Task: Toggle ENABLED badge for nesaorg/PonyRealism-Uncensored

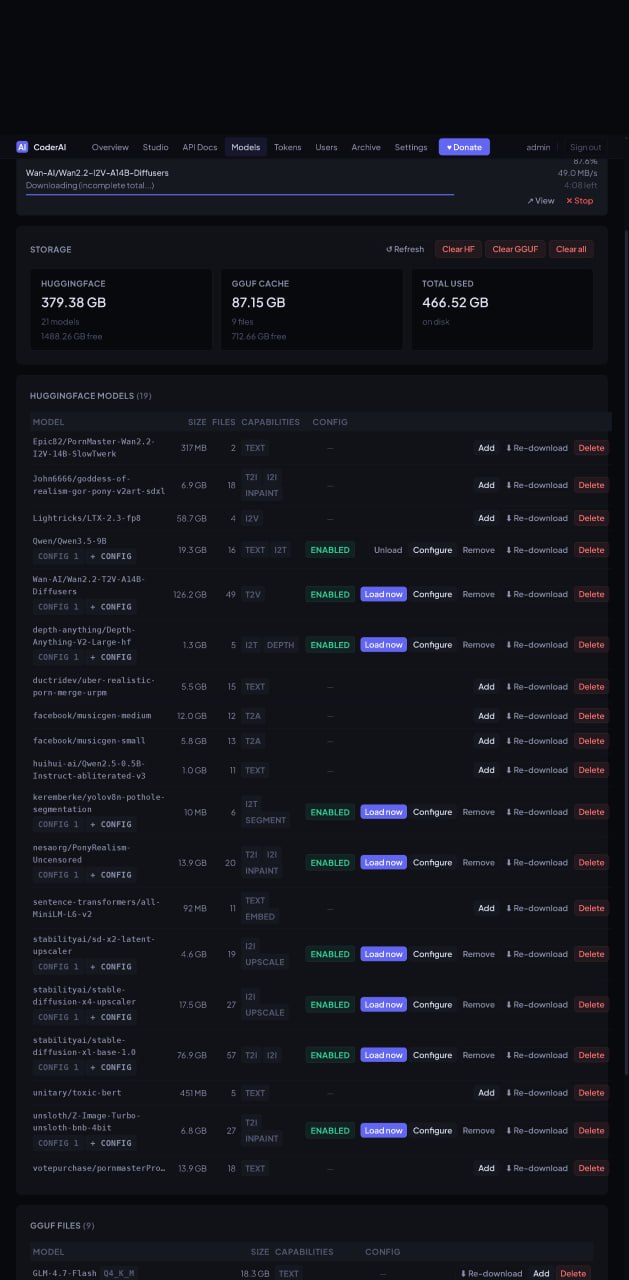Action: pyautogui.click(x=330, y=862)
